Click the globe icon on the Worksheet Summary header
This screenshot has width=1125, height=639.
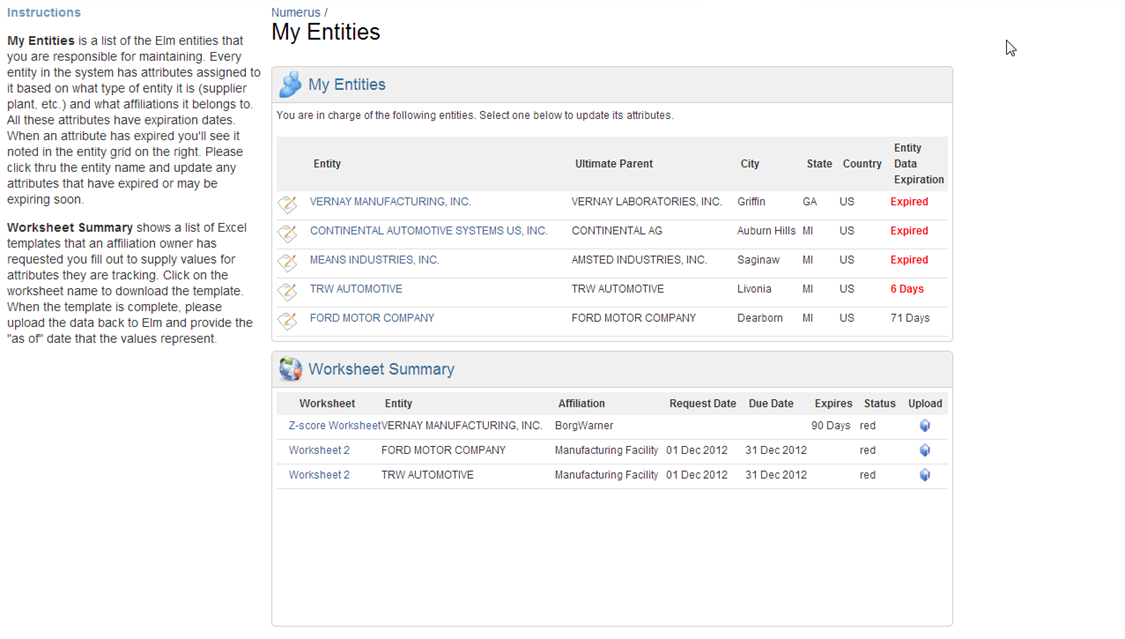[x=290, y=369]
